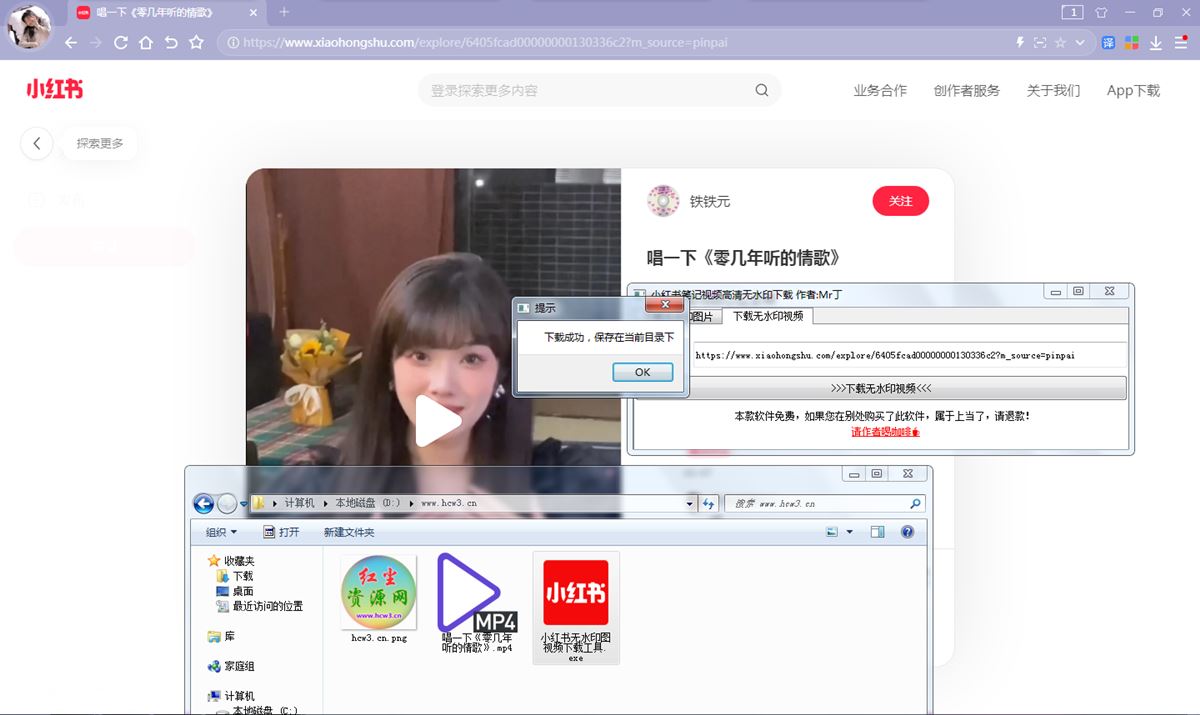Open the 组织 menu in Explorer

coord(221,532)
